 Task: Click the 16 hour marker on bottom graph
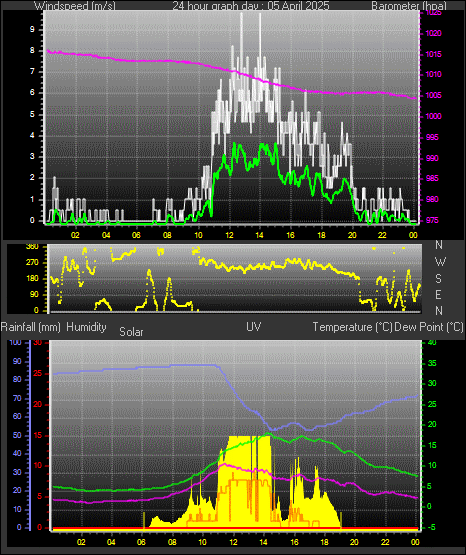click(294, 542)
